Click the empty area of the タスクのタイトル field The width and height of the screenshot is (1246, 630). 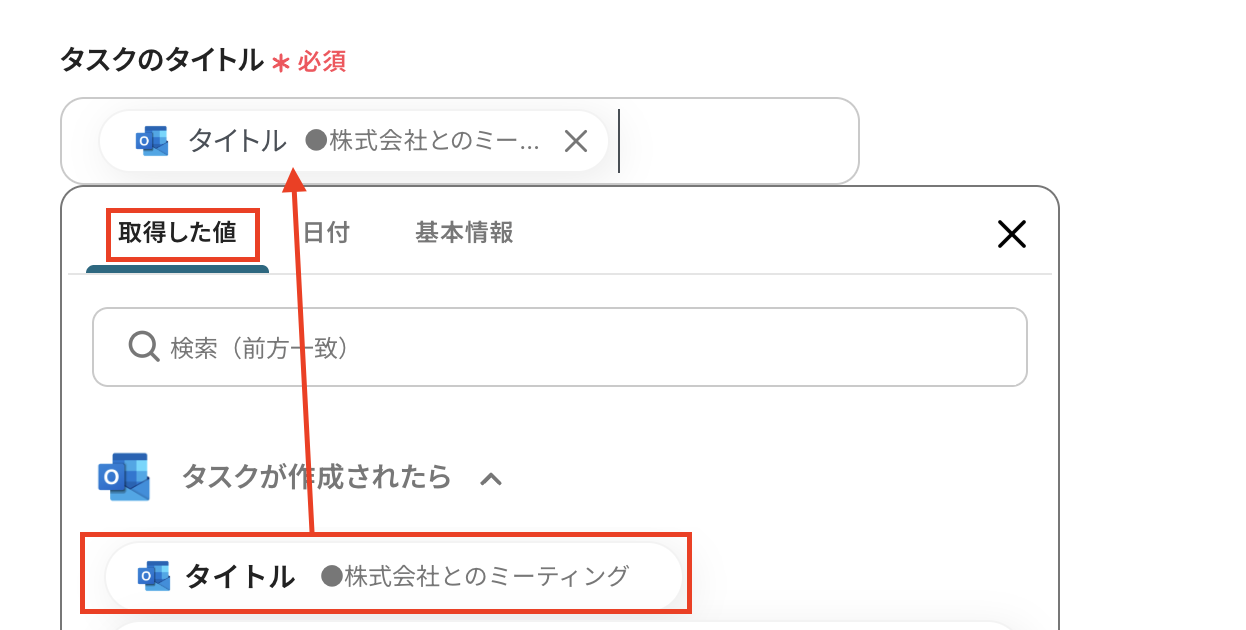(738, 141)
